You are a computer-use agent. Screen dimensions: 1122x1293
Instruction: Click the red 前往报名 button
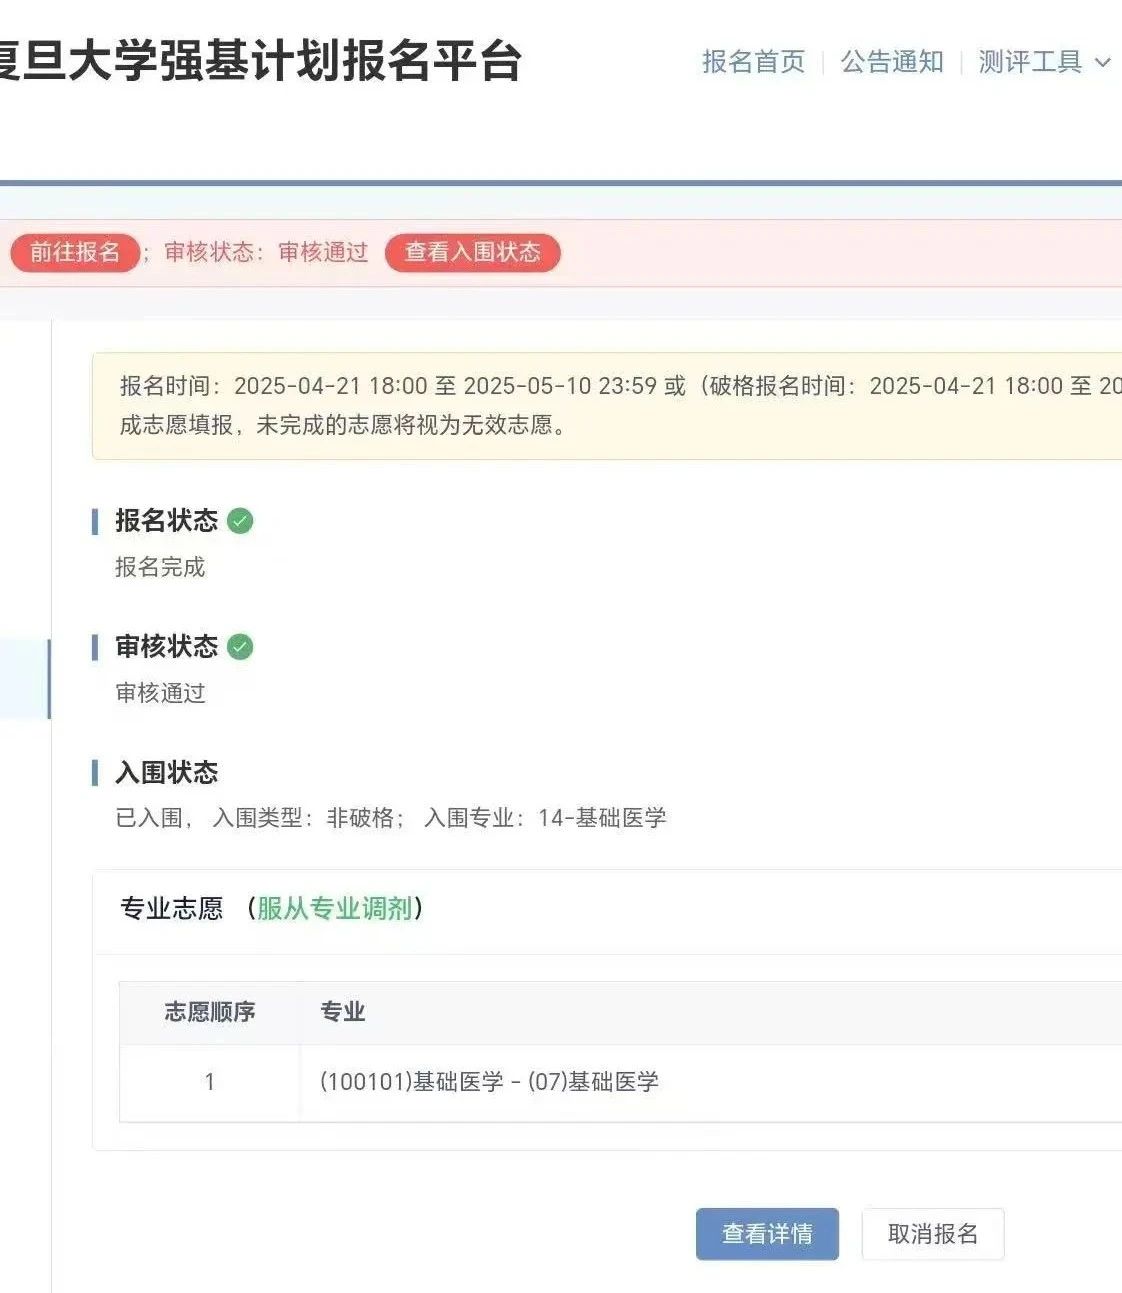point(74,252)
